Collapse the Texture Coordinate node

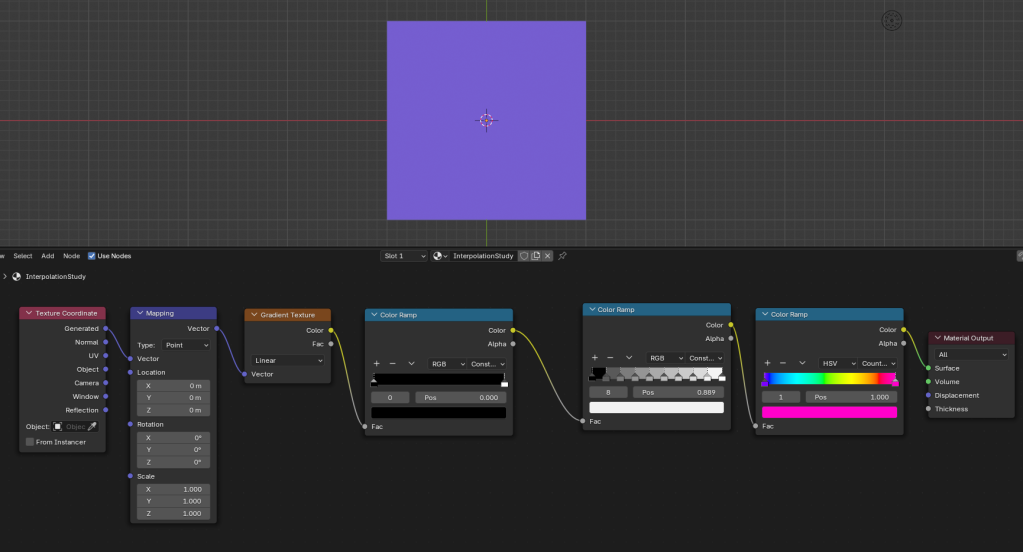click(x=28, y=313)
